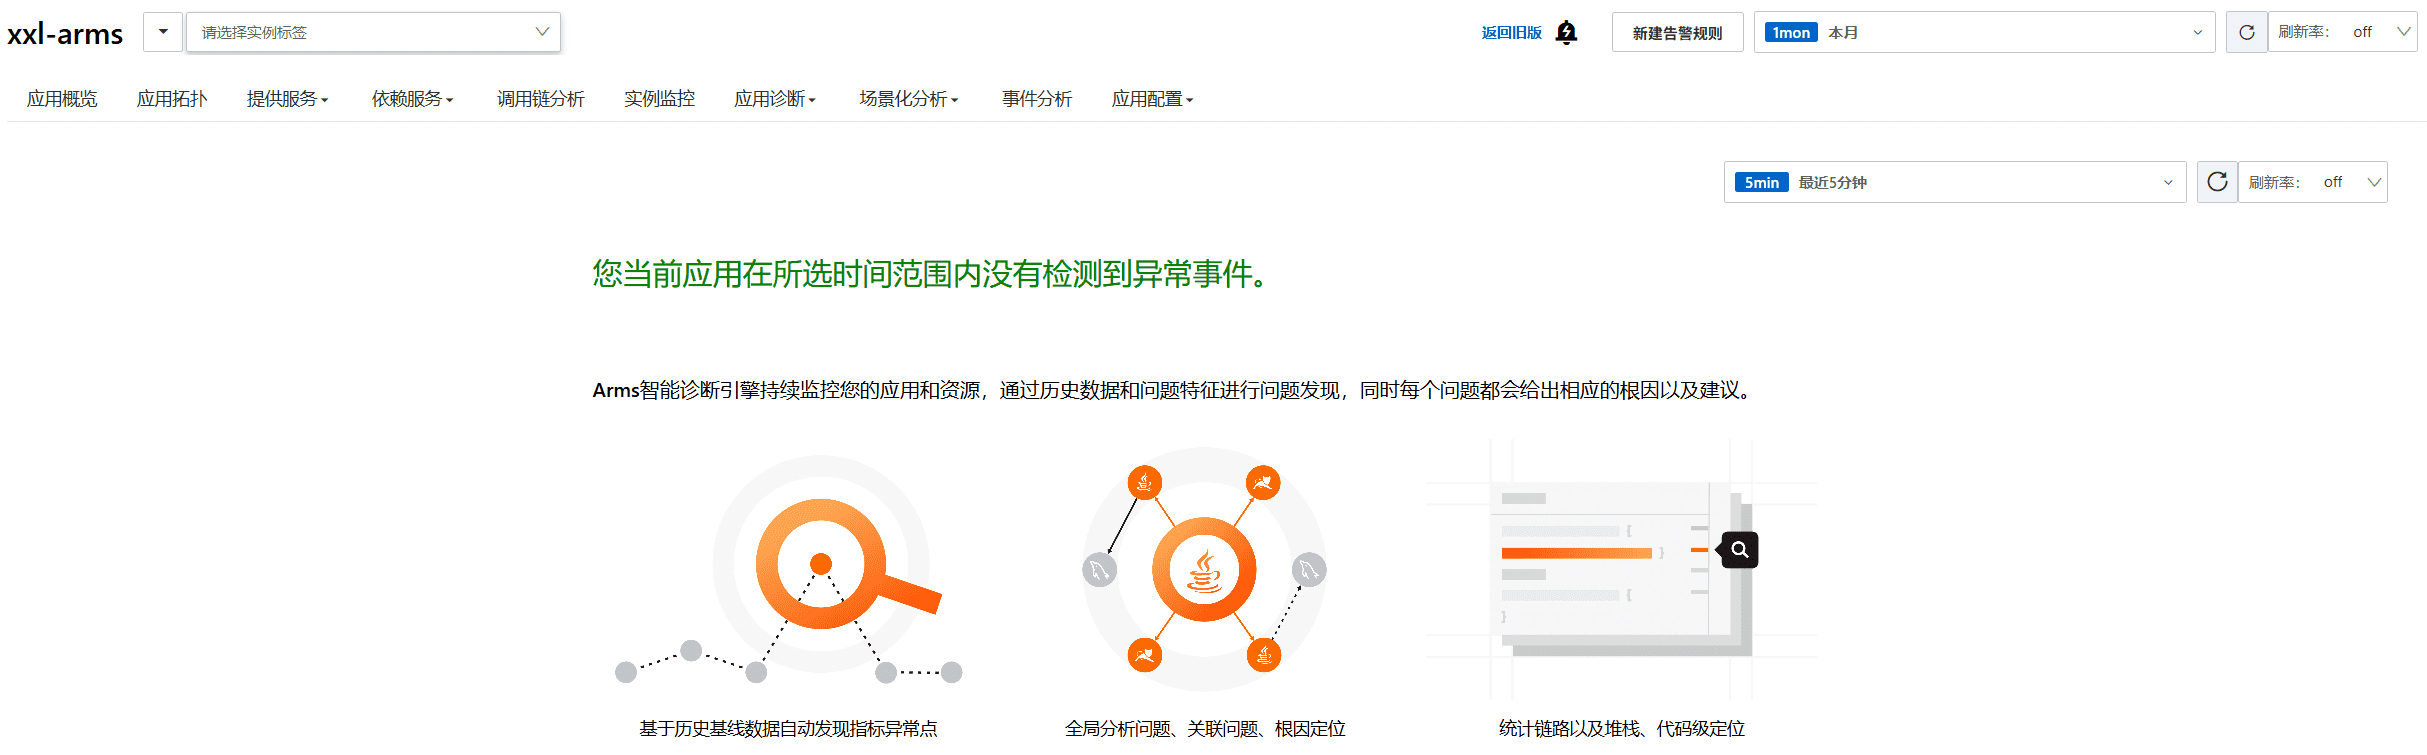
Task: Expand the lower 刷新率 off dropdown
Action: coord(2313,182)
